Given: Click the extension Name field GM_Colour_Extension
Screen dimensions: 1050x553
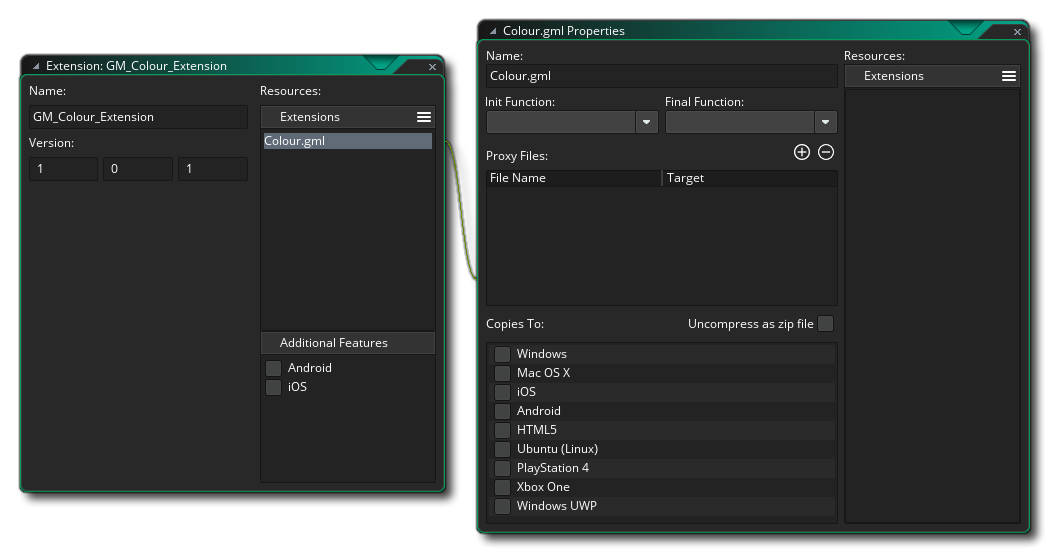Looking at the screenshot, I should [x=138, y=117].
